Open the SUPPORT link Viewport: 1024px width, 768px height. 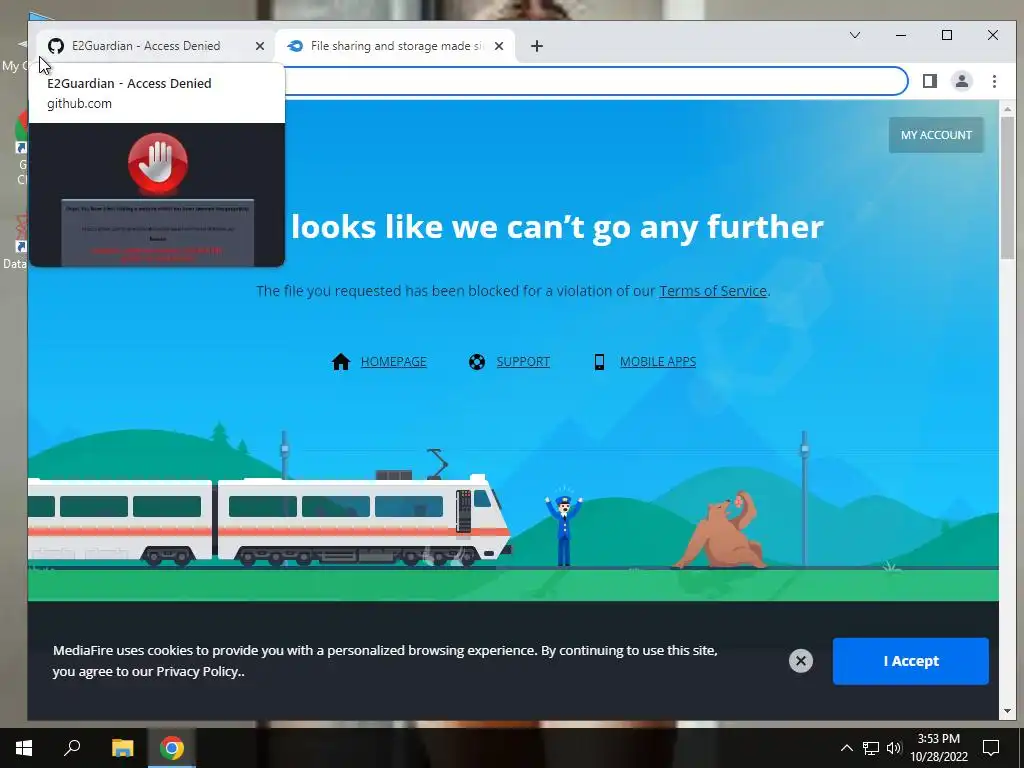pyautogui.click(x=523, y=362)
